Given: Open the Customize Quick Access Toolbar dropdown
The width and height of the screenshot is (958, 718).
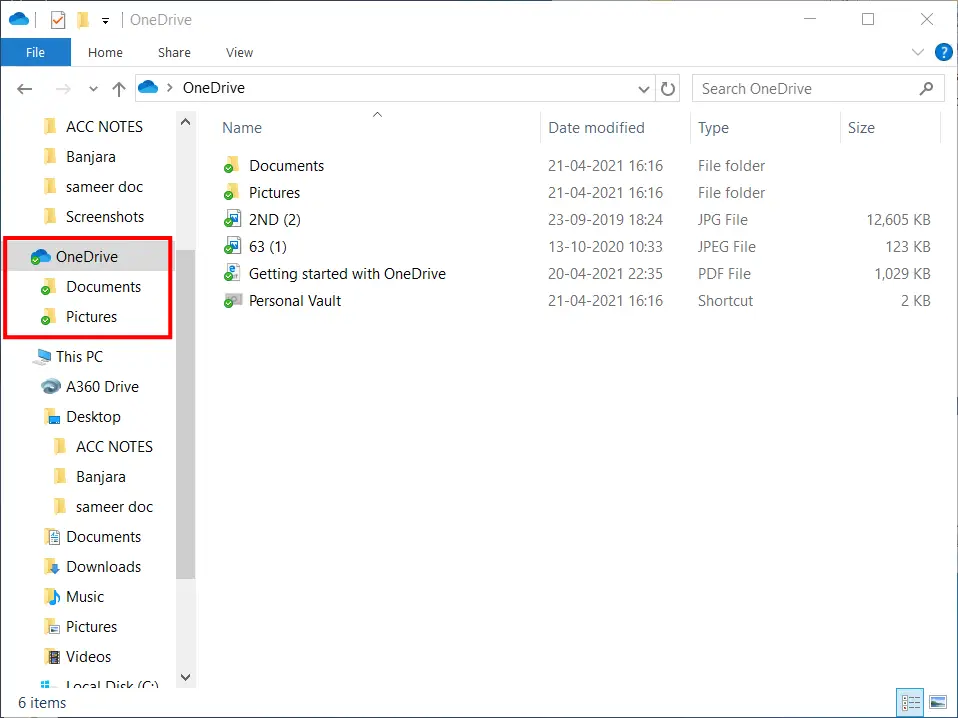Looking at the screenshot, I should [x=105, y=21].
